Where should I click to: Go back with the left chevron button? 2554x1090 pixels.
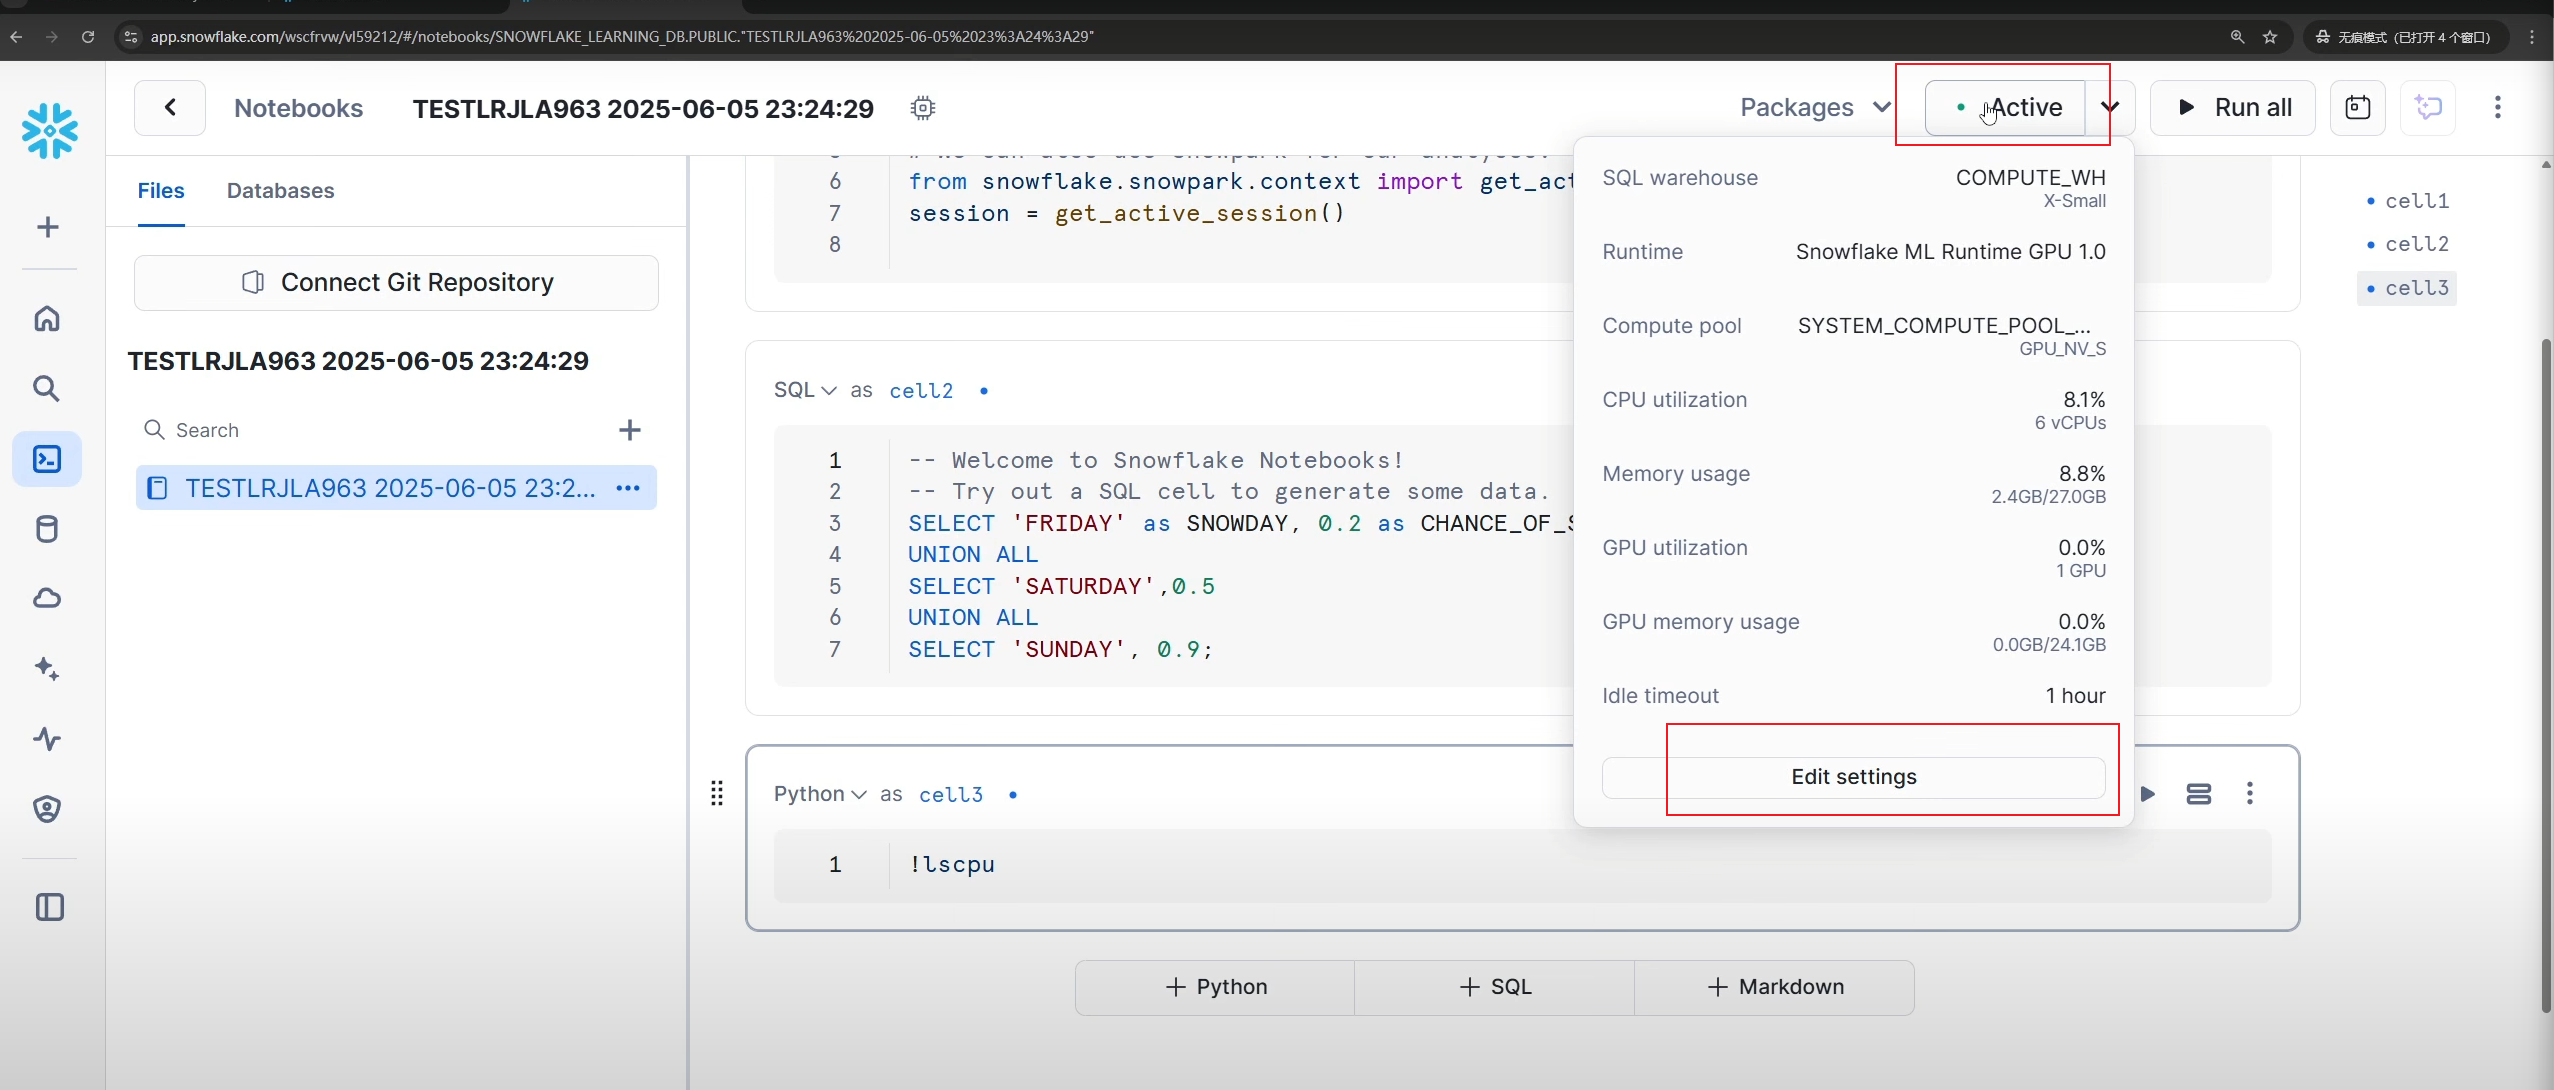[x=170, y=107]
